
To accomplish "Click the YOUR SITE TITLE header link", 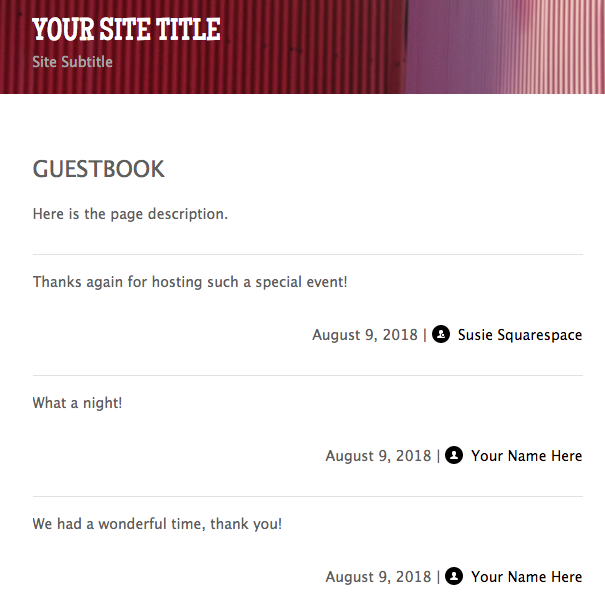I will coord(126,29).
